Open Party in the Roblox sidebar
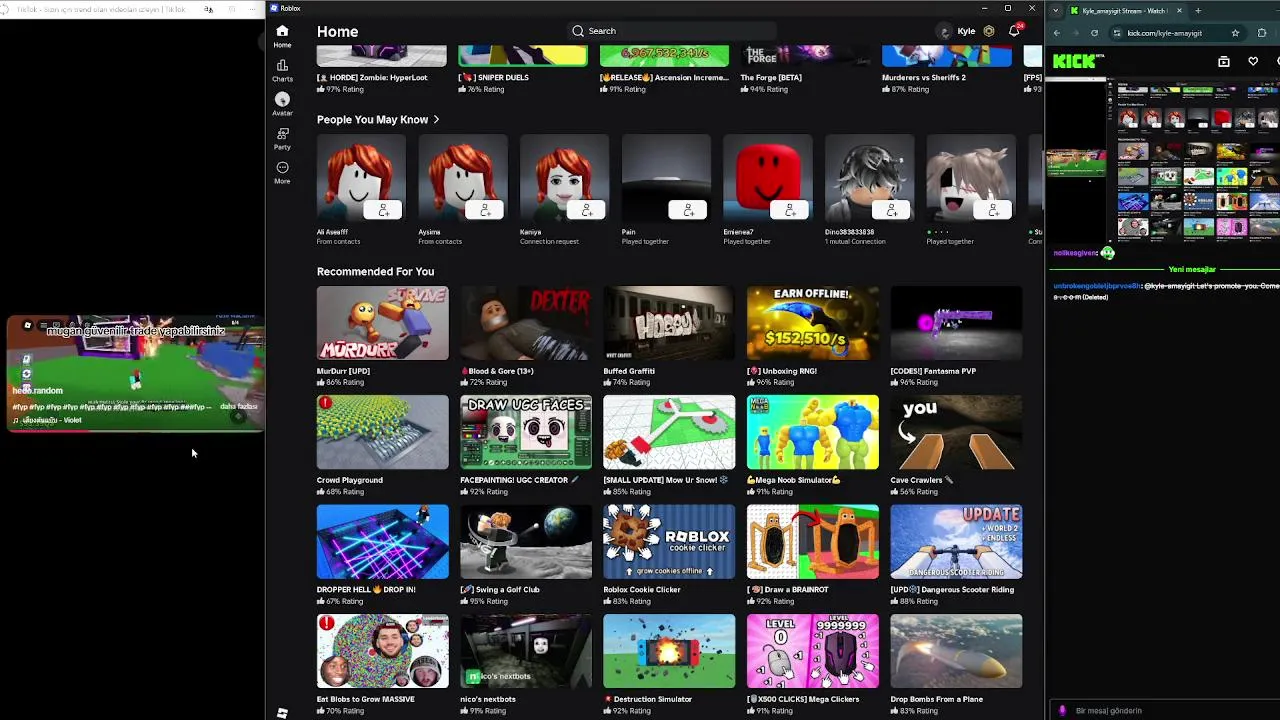The width and height of the screenshot is (1280, 720). coord(282,138)
